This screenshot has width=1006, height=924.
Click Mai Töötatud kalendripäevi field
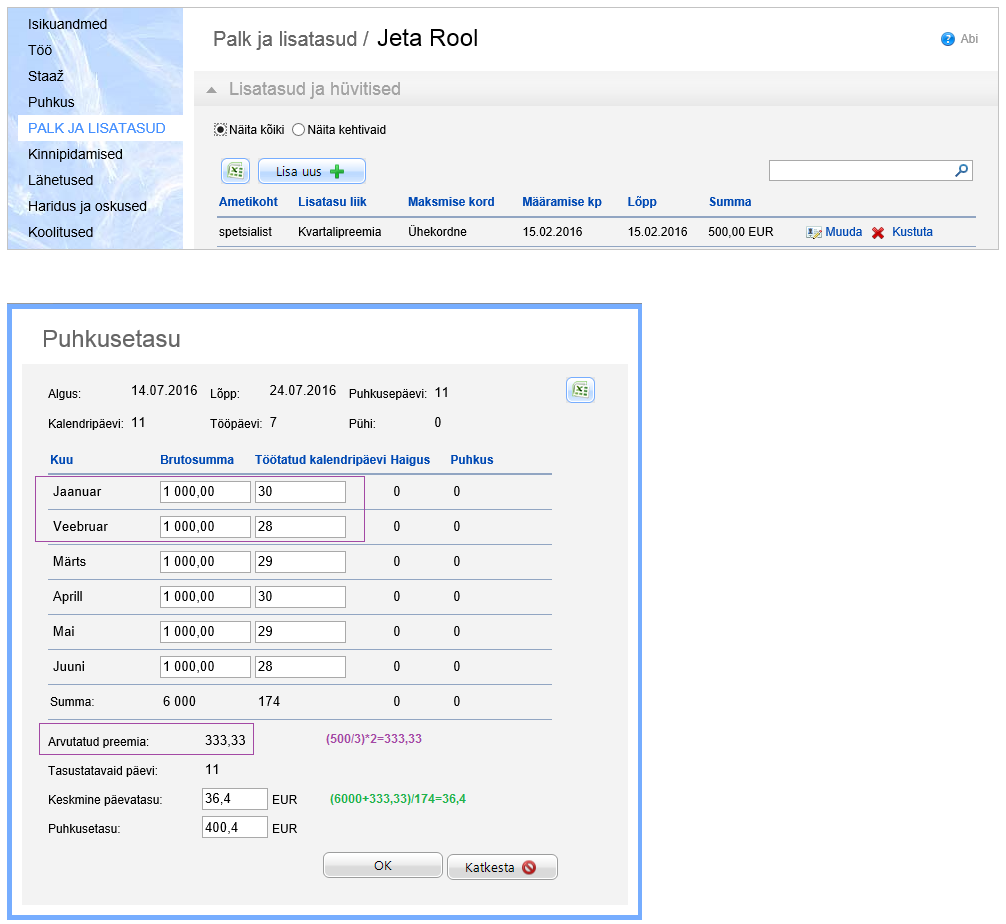point(300,632)
